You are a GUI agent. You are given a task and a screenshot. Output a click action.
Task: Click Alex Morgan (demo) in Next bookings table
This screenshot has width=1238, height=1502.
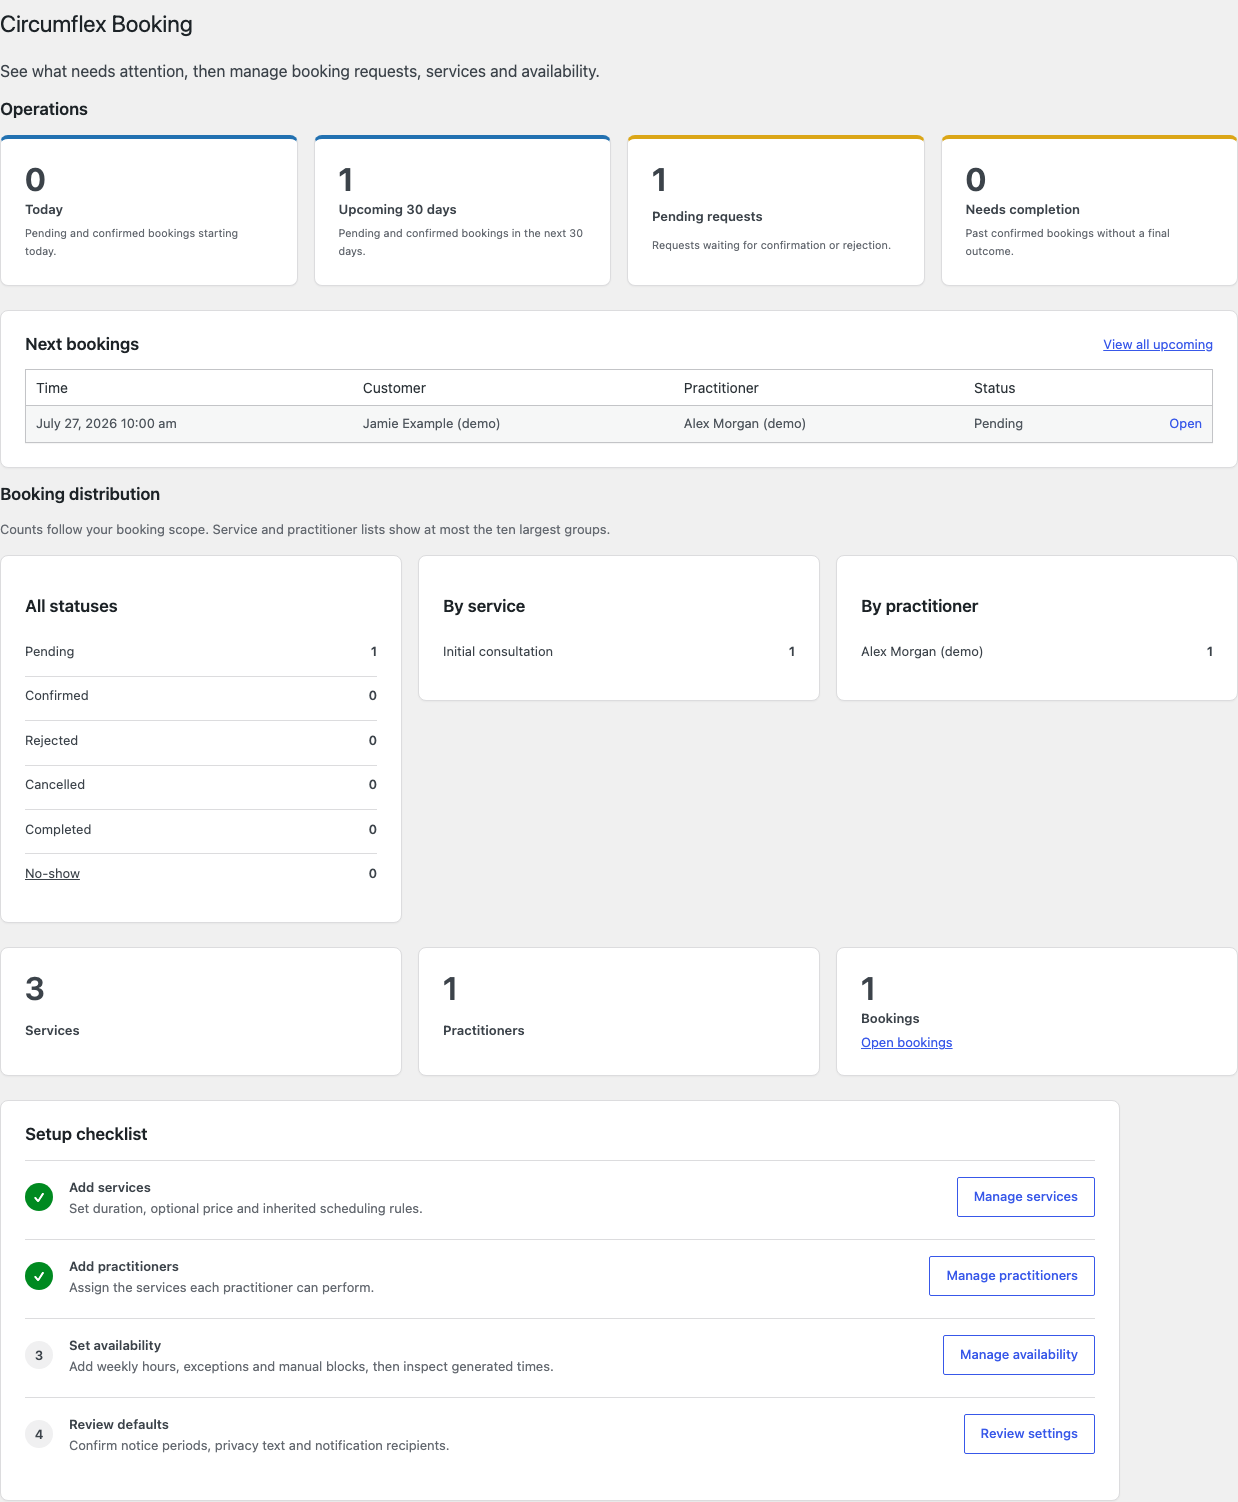coord(744,424)
